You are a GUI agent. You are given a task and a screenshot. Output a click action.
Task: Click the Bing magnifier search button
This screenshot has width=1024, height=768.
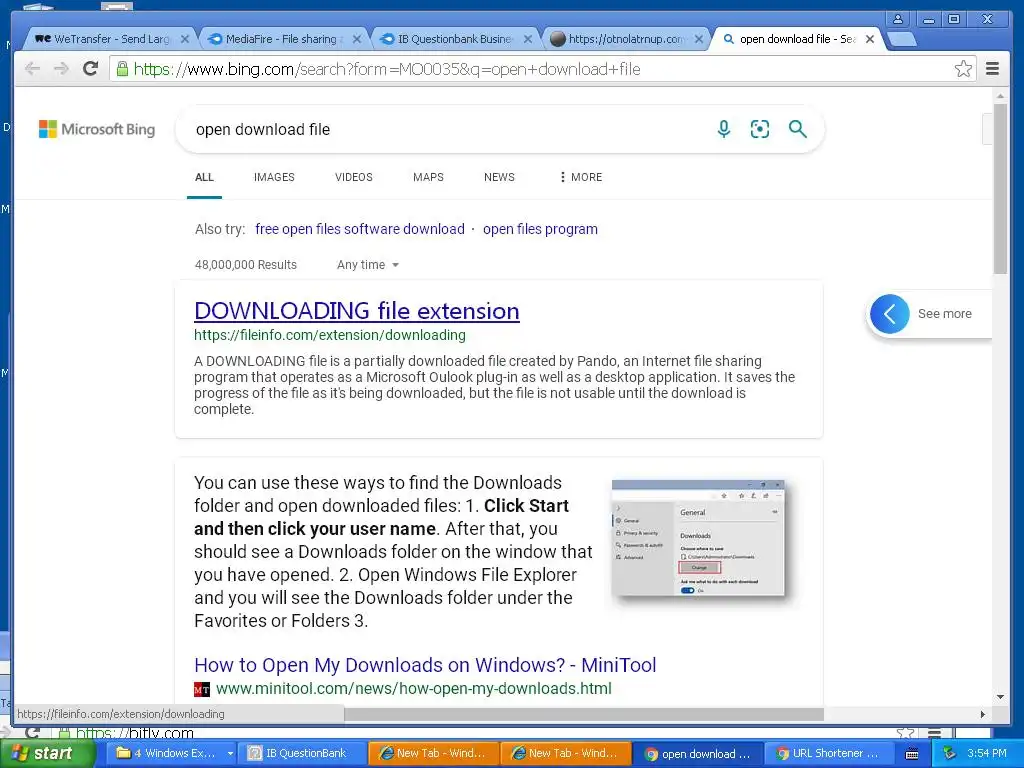pyautogui.click(x=797, y=129)
